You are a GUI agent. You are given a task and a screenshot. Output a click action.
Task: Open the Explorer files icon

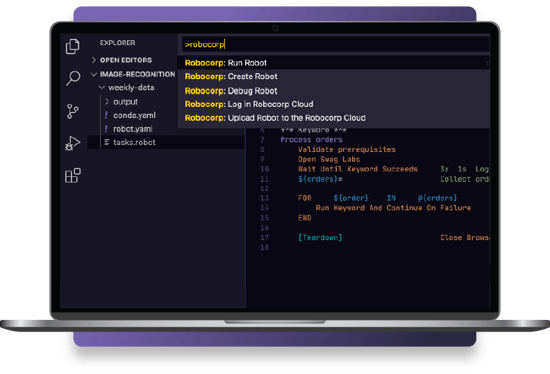73,46
